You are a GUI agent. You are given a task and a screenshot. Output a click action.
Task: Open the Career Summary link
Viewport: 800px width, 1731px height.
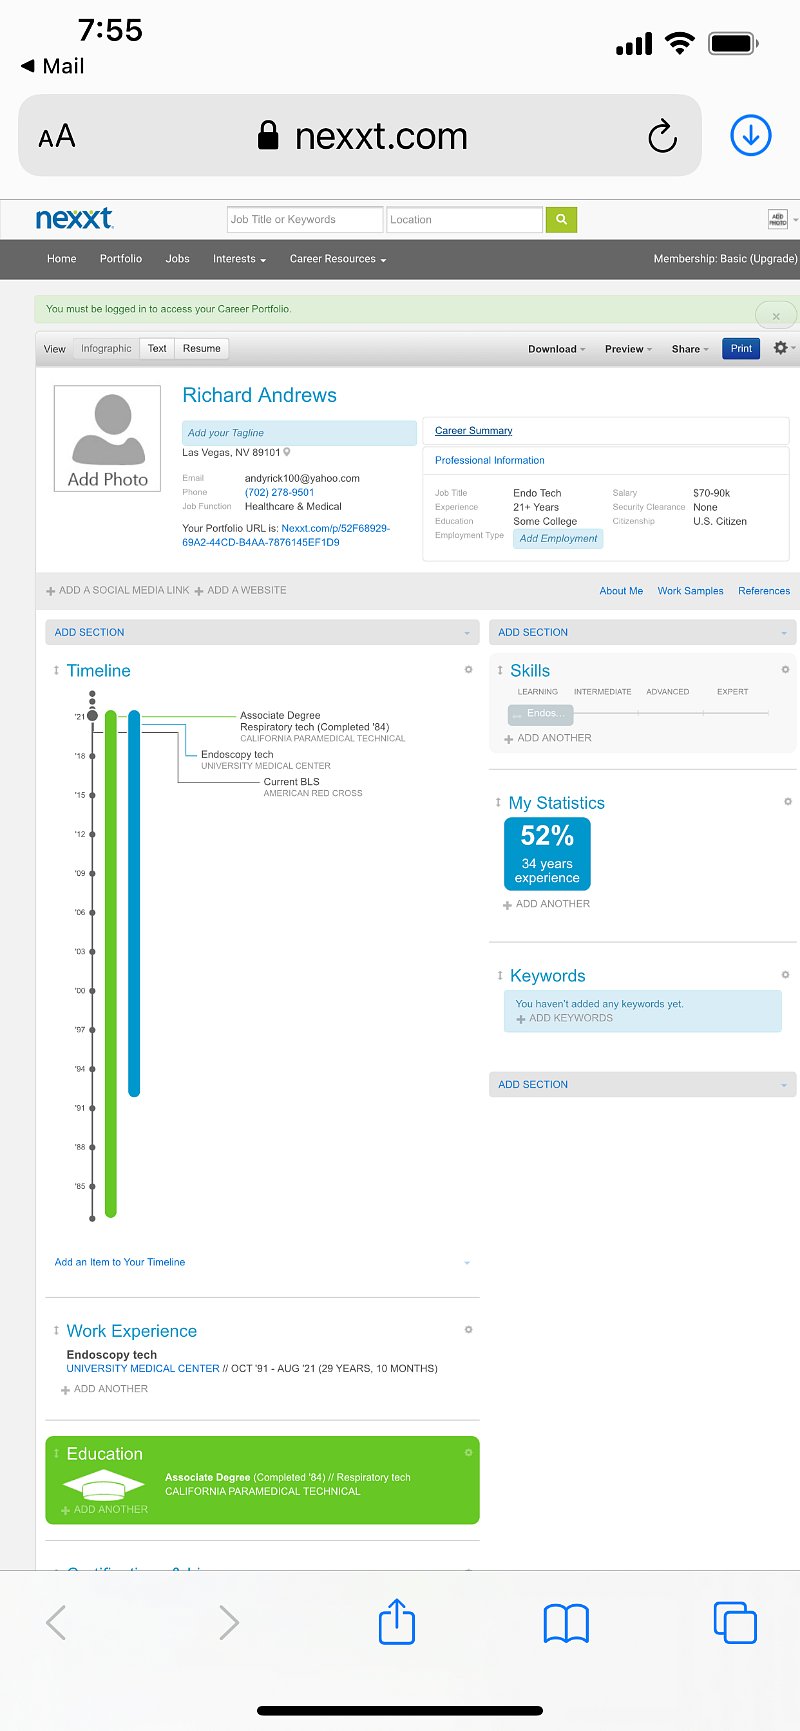473,431
